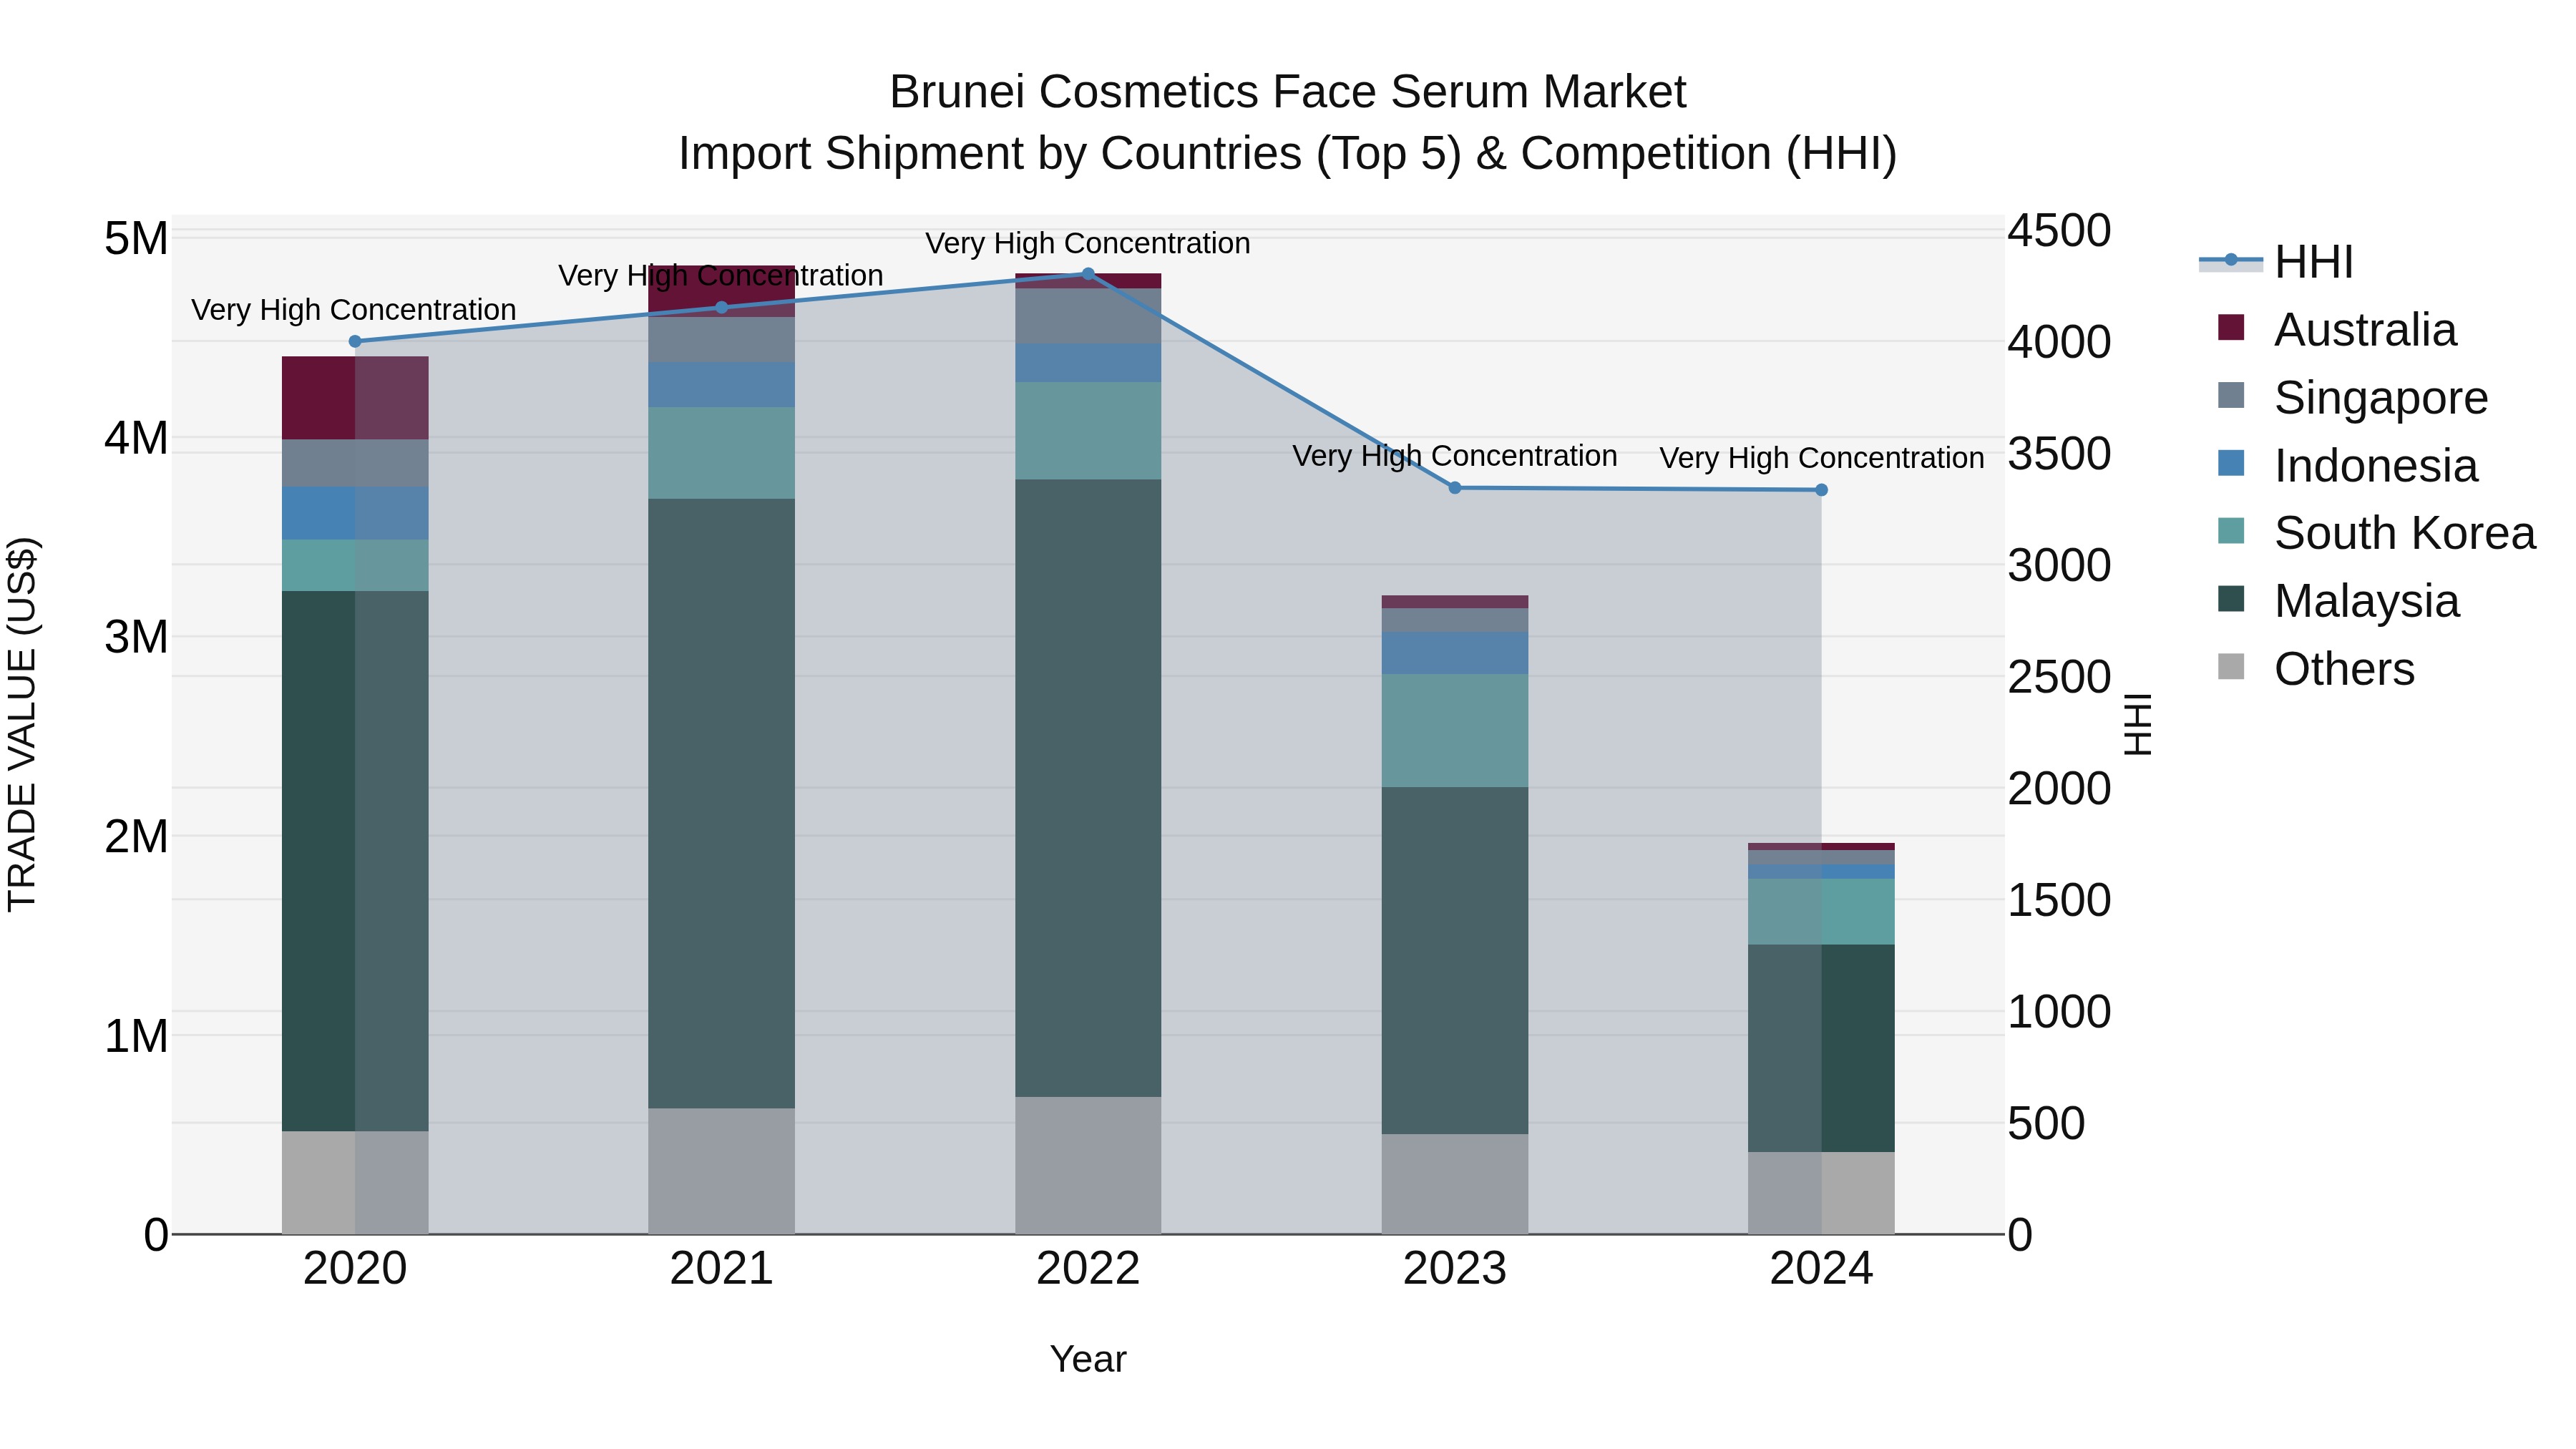Screen dimensions: 2576x1449
Task: Select the South Korea segment in 2022 bar
Action: (1088, 431)
